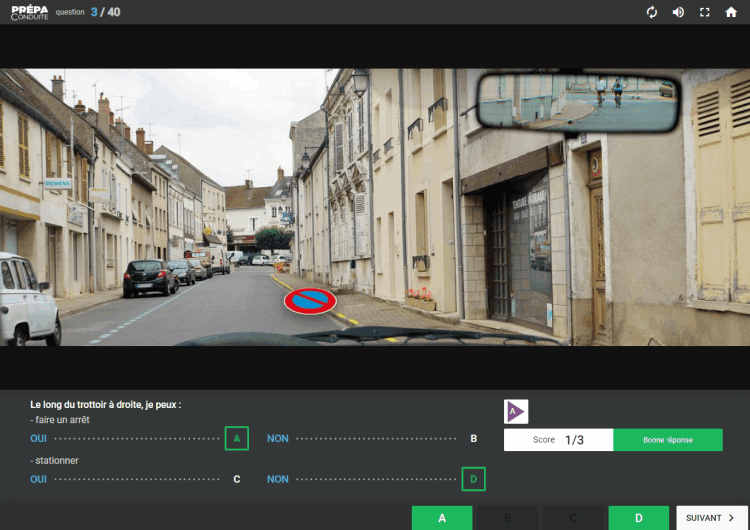The height and width of the screenshot is (530, 750).
Task: Click the Score 1/3 field
Action: tap(558, 440)
